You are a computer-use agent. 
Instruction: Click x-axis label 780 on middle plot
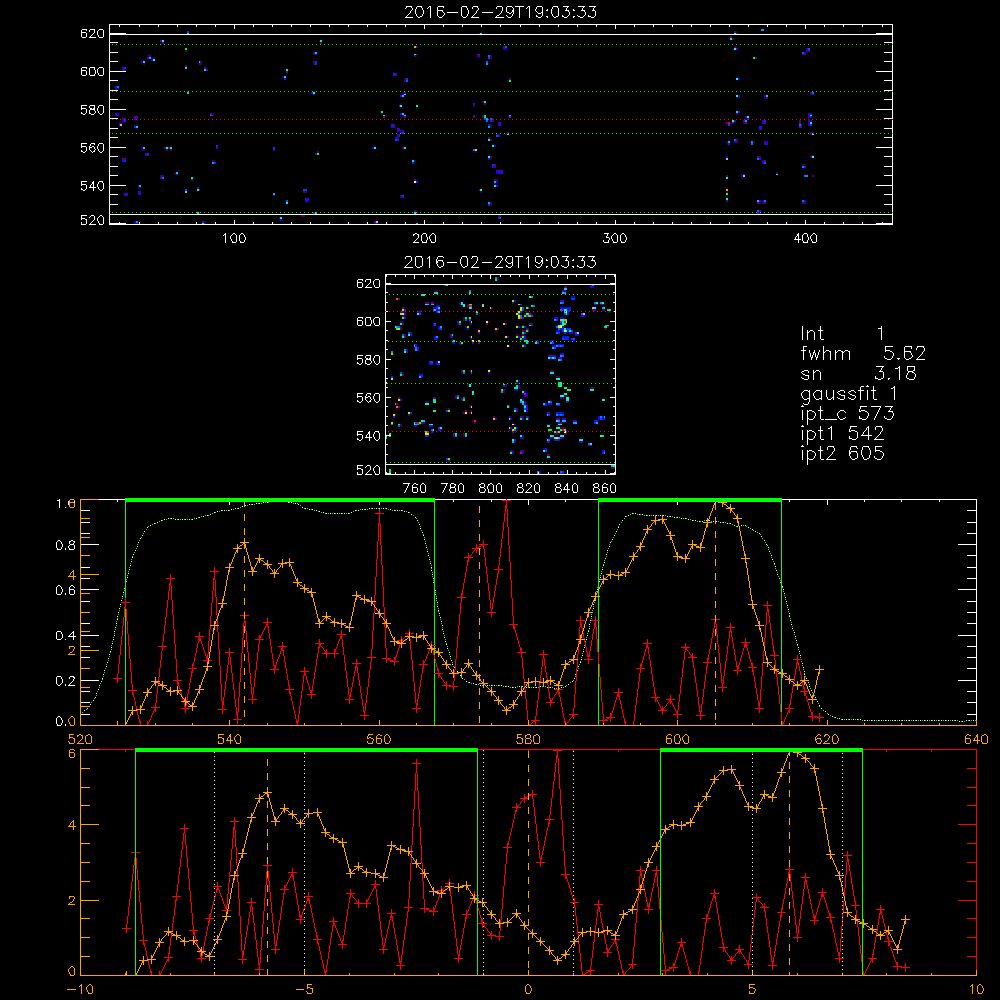(x=453, y=489)
